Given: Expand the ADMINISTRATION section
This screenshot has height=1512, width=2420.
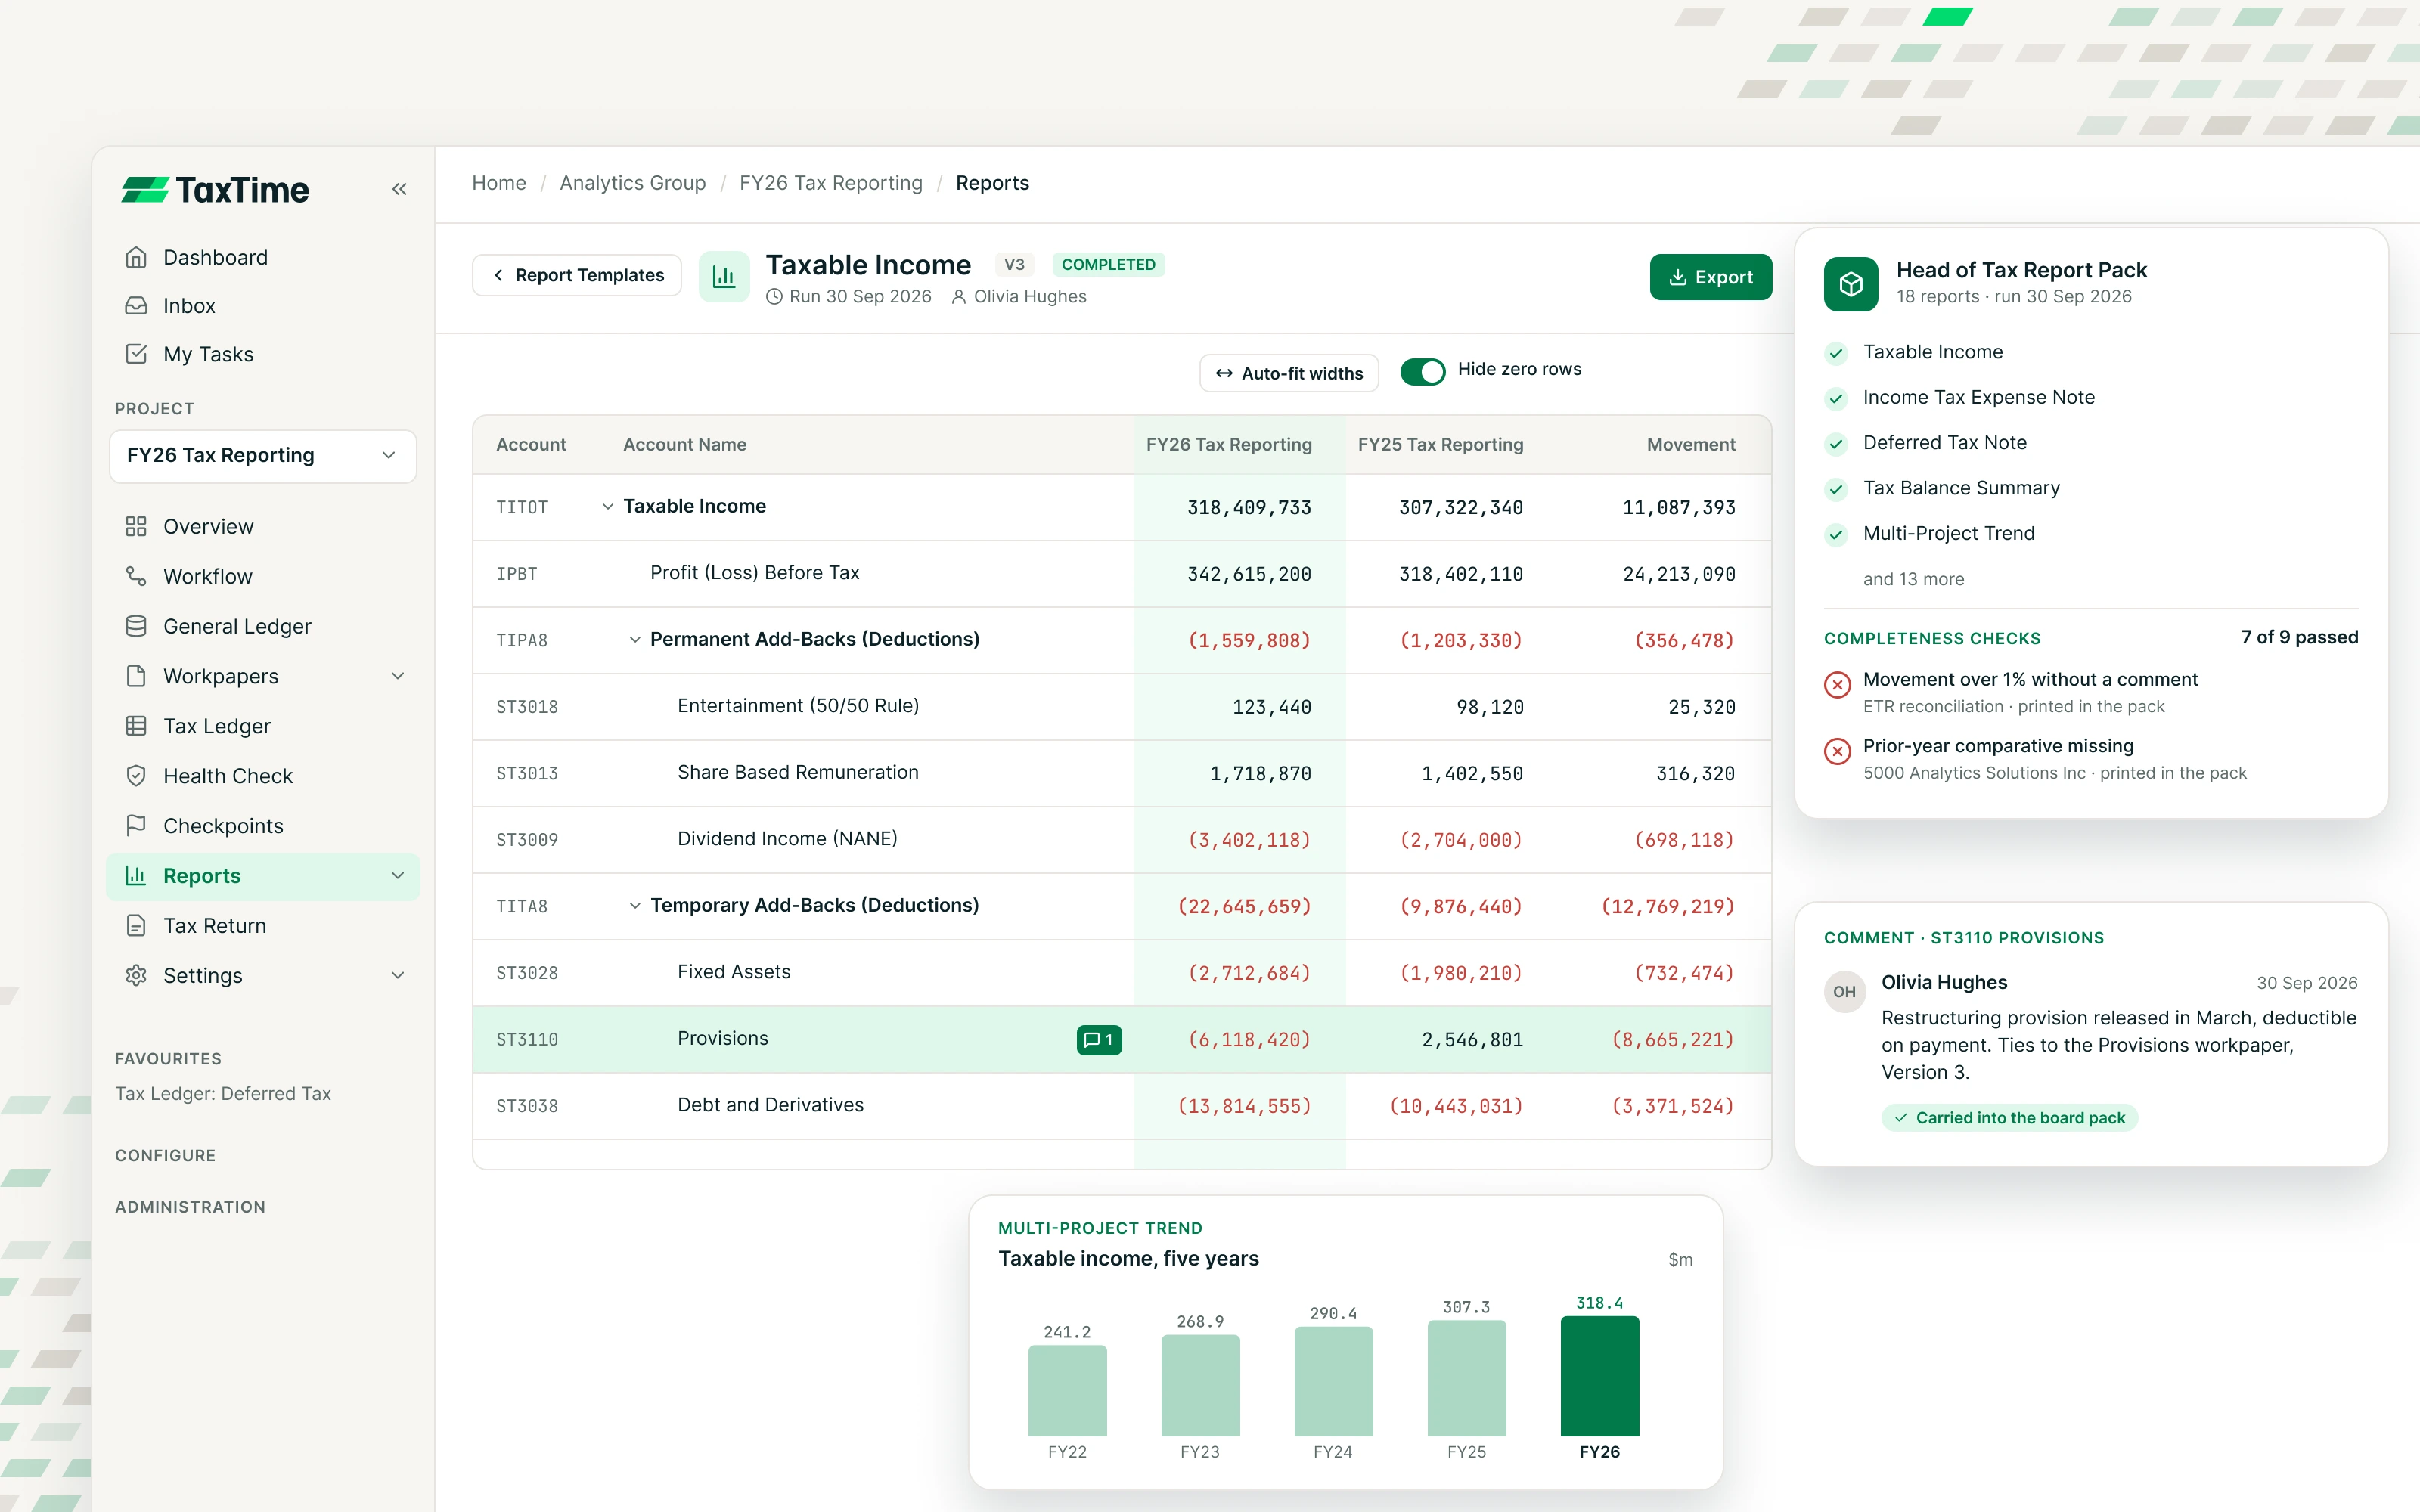Looking at the screenshot, I should pos(190,1207).
